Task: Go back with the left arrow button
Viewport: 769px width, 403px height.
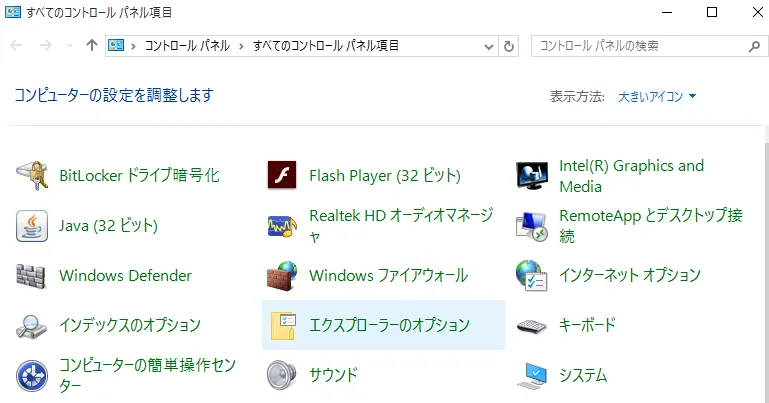Action: (x=16, y=46)
